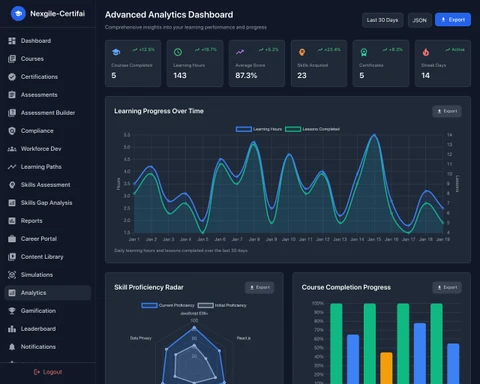Open Dashboard from sidebar menu
Viewport: 480px width, 384px height.
(x=48, y=41)
